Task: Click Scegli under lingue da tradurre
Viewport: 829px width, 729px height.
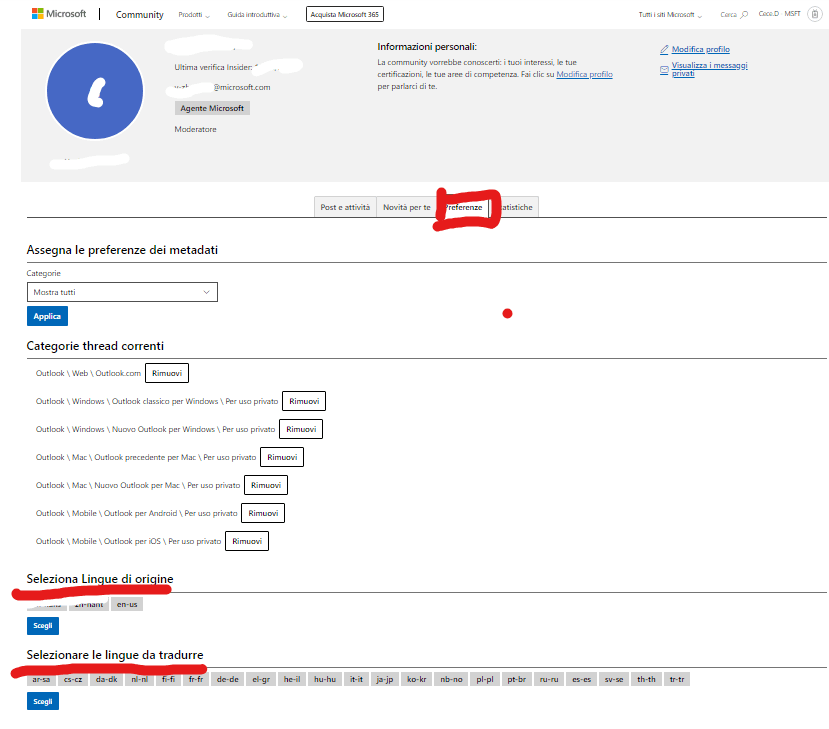Action: (43, 702)
